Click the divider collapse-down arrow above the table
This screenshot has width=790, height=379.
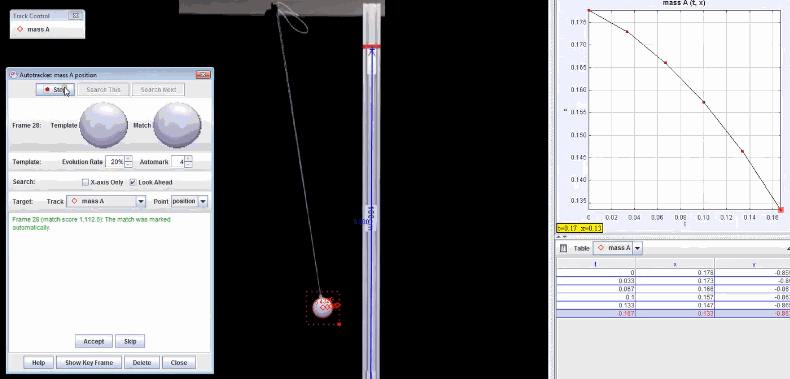[565, 236]
